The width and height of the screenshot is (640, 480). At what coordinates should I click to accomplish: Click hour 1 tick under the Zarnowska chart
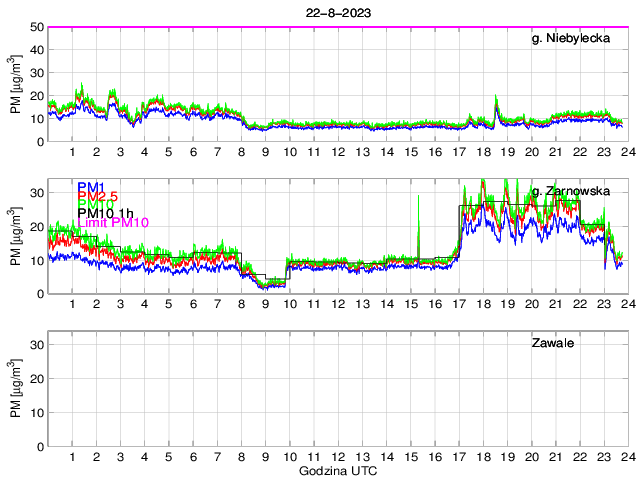[73, 304]
